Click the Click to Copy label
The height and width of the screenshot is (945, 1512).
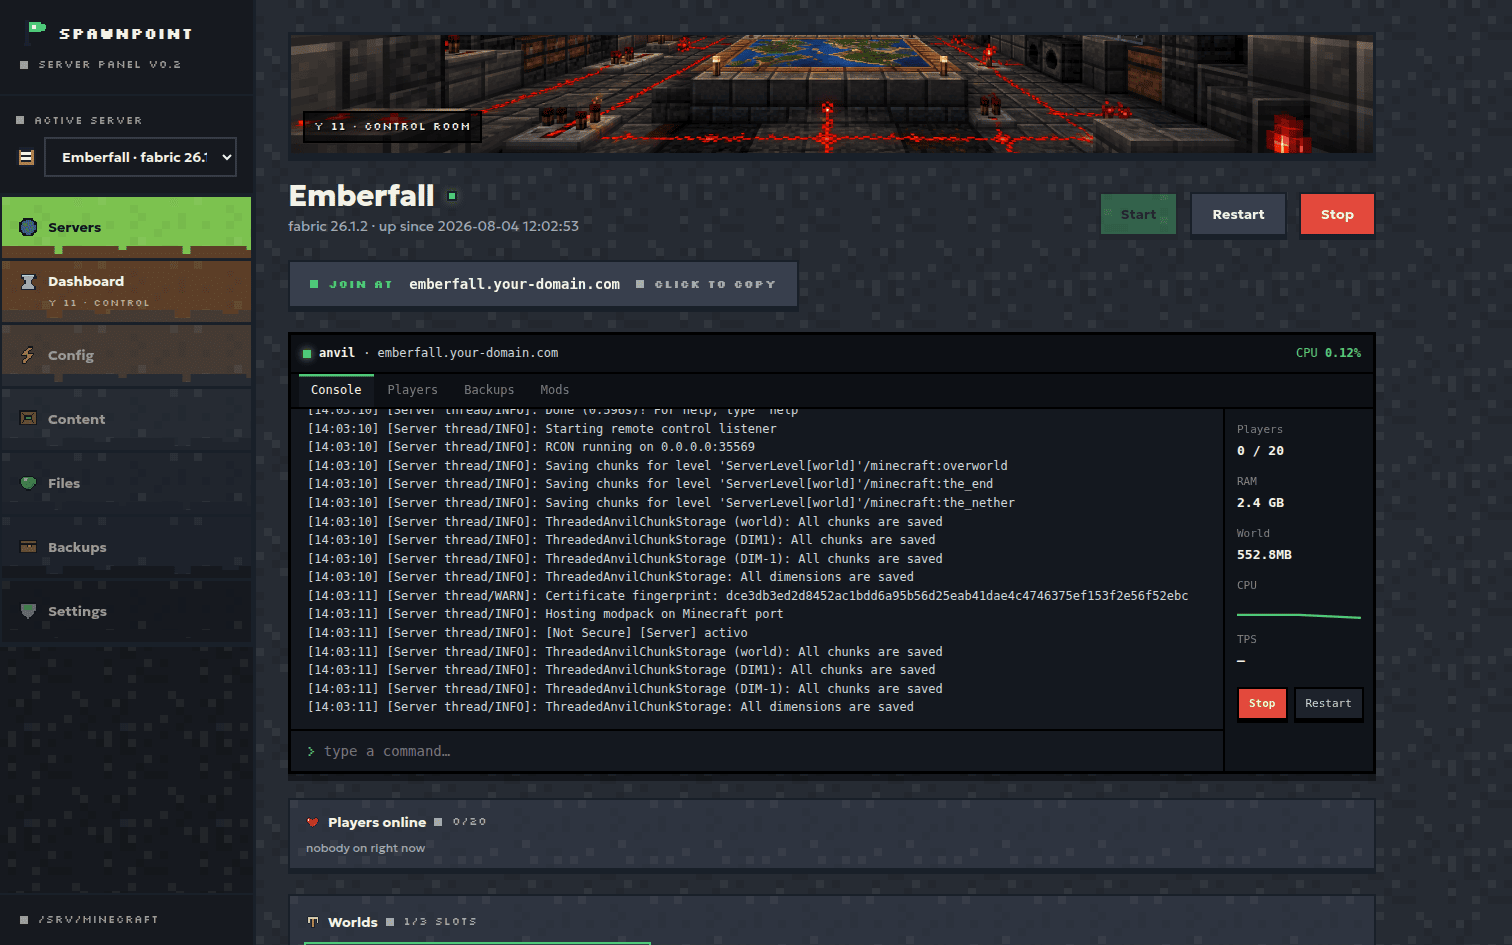[x=715, y=284]
